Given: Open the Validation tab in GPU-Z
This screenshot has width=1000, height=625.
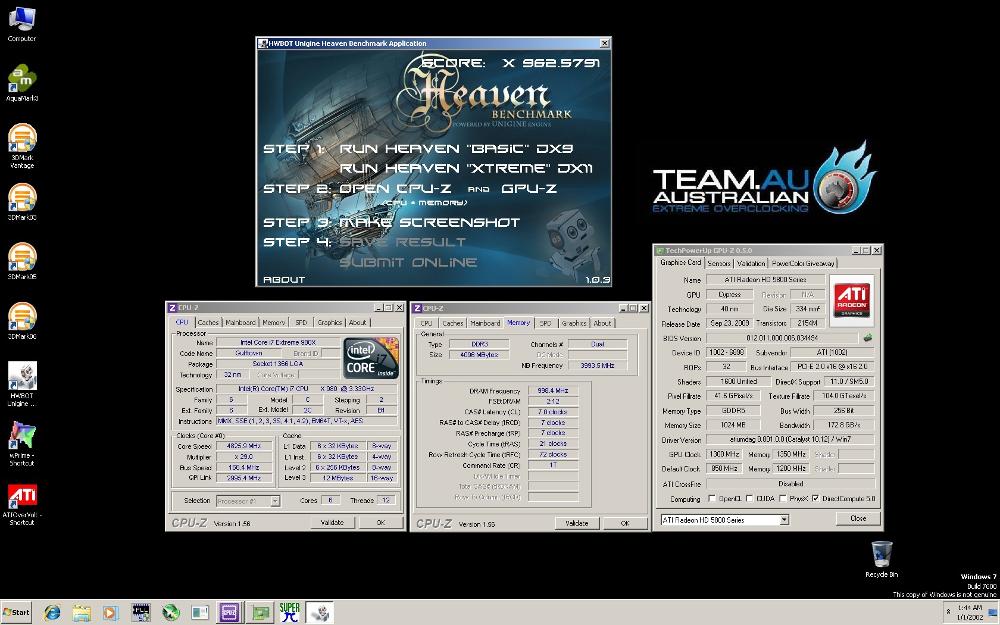Looking at the screenshot, I should pyautogui.click(x=751, y=263).
